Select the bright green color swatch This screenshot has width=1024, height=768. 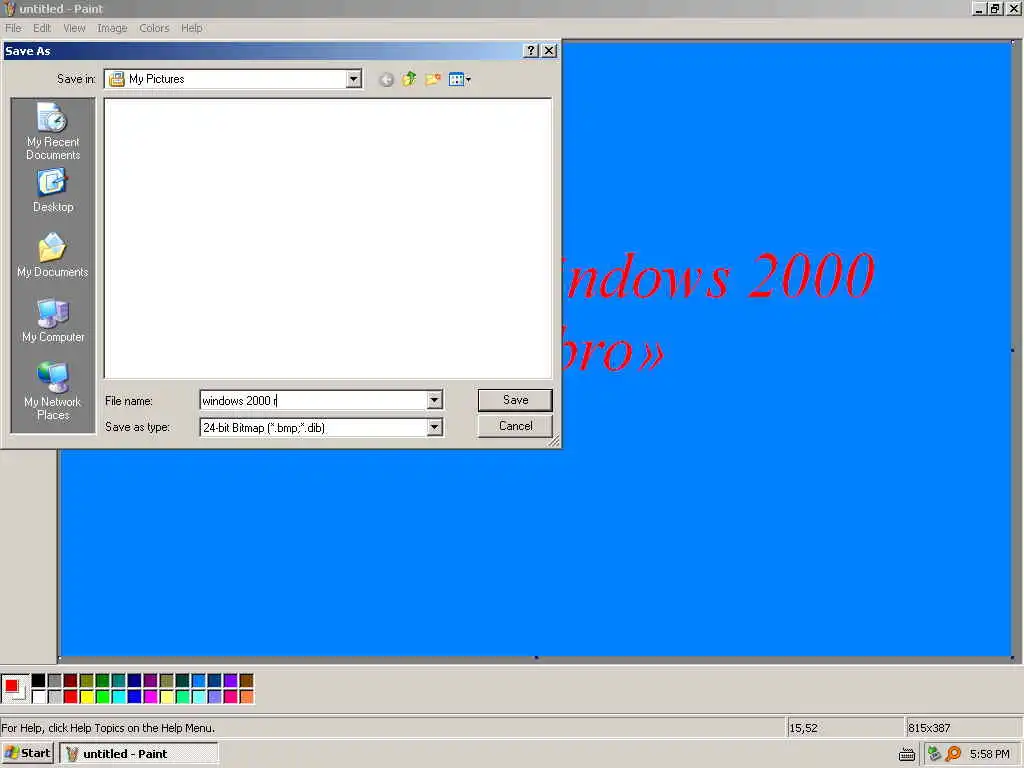click(x=103, y=697)
